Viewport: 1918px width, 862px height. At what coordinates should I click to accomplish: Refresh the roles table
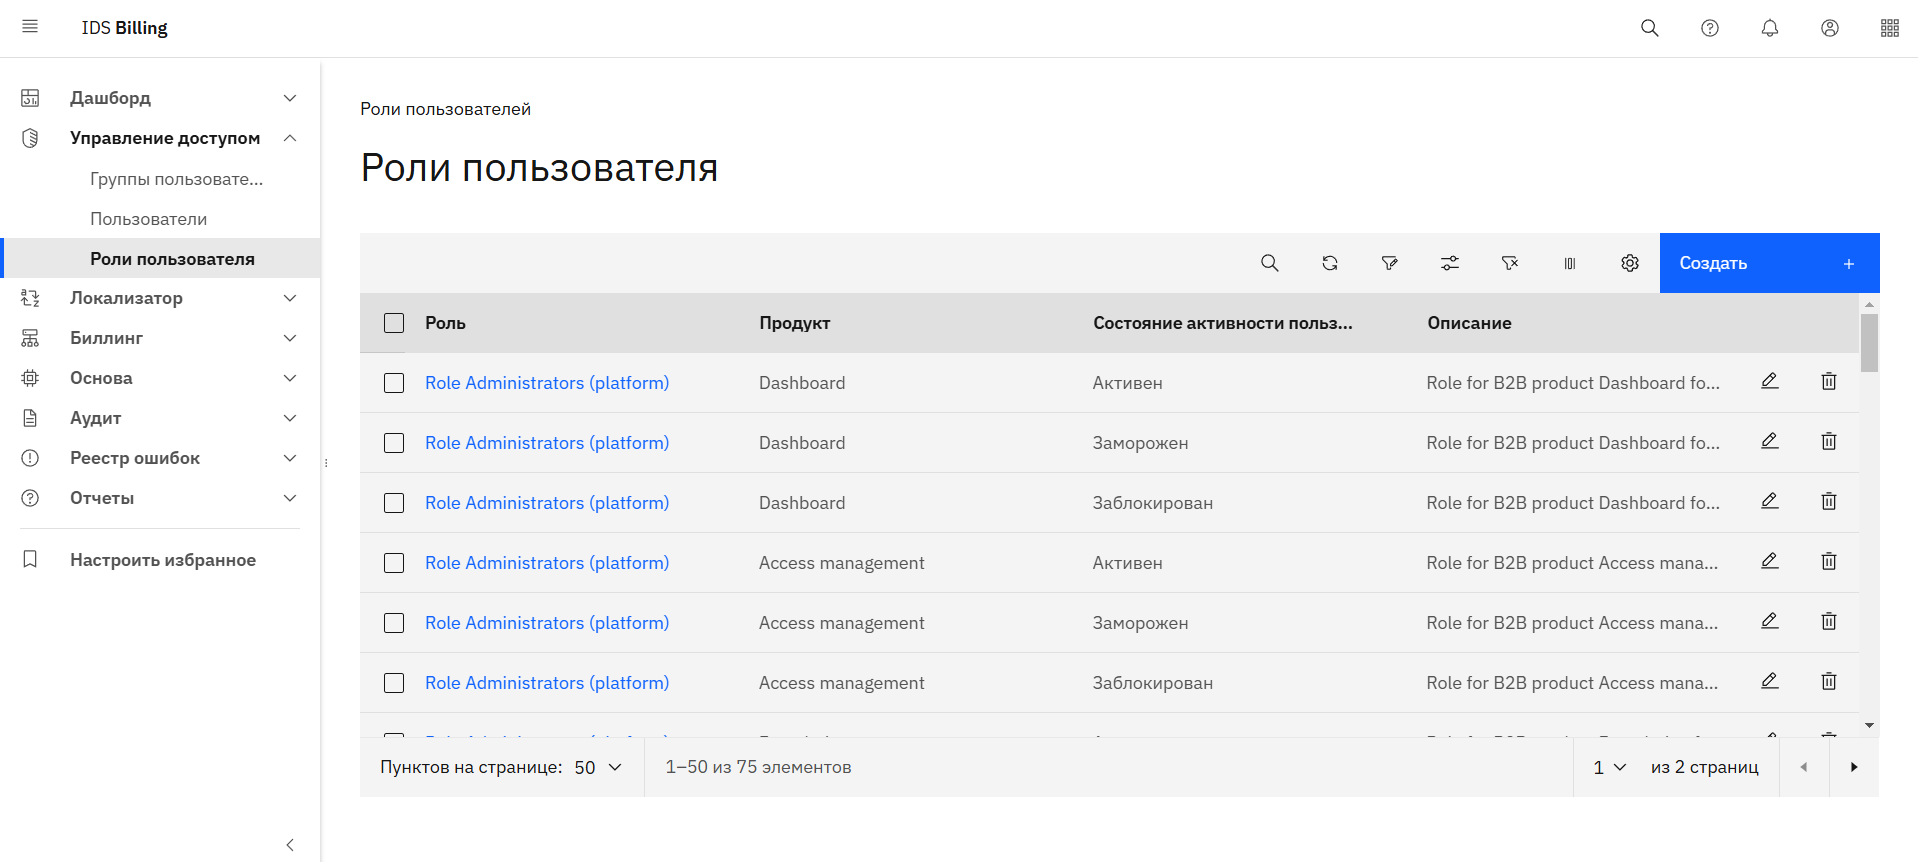[x=1329, y=263]
